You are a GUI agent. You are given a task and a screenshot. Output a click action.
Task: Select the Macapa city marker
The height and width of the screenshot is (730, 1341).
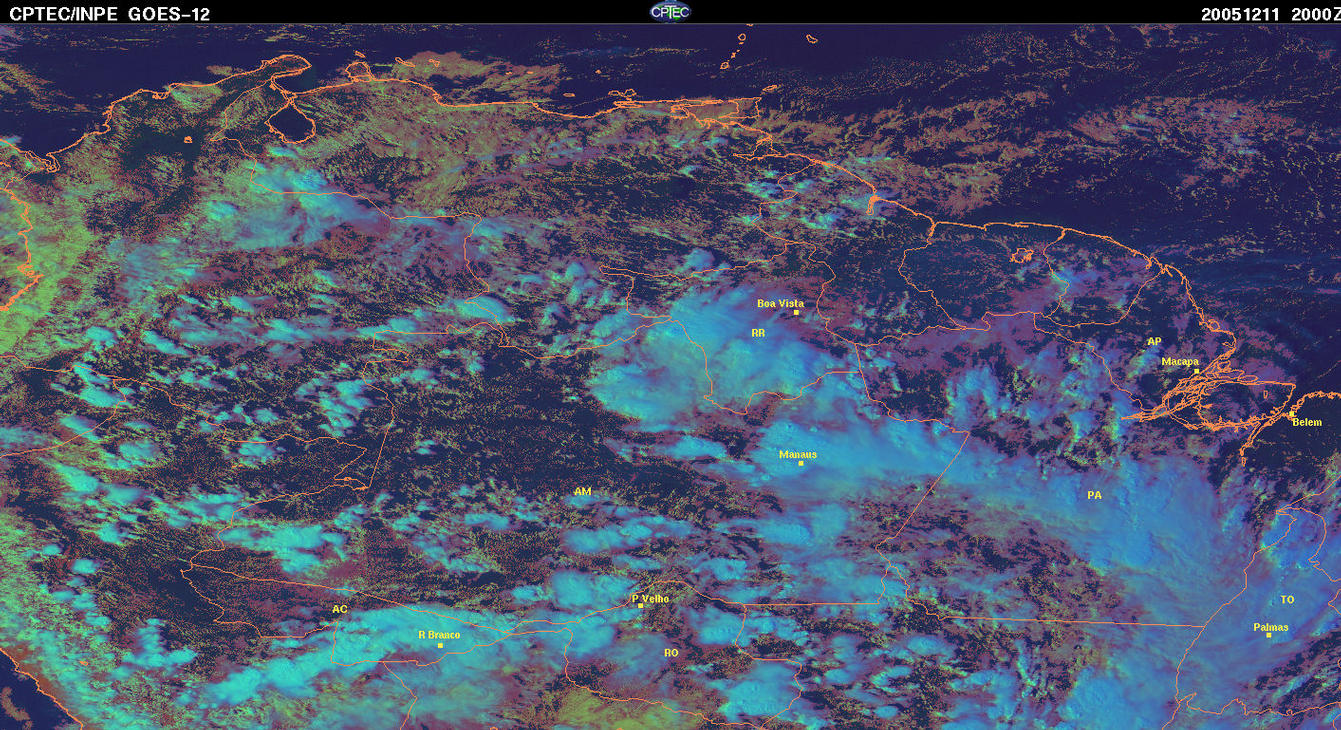[x=1196, y=371]
